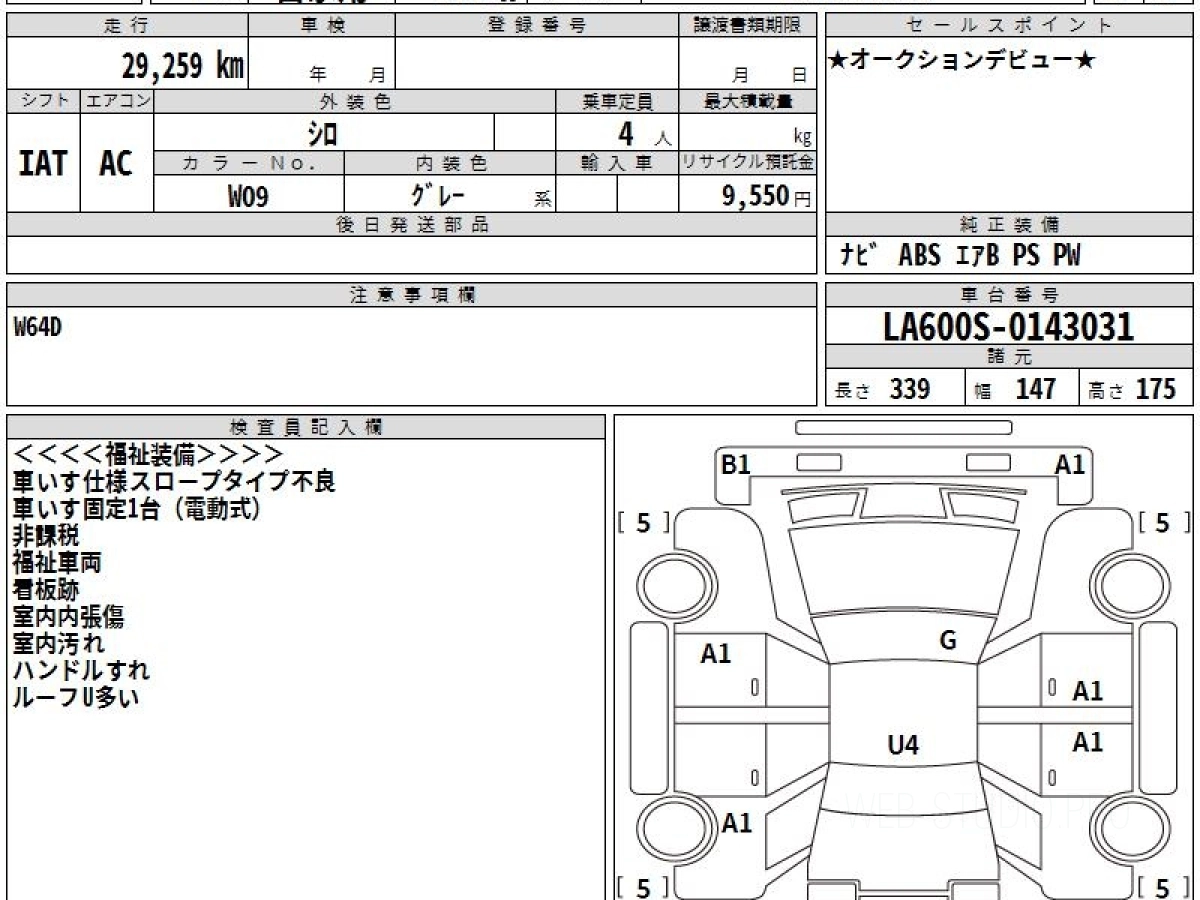Select the seating capacity 4 人
This screenshot has width=1200, height=900.
point(644,134)
